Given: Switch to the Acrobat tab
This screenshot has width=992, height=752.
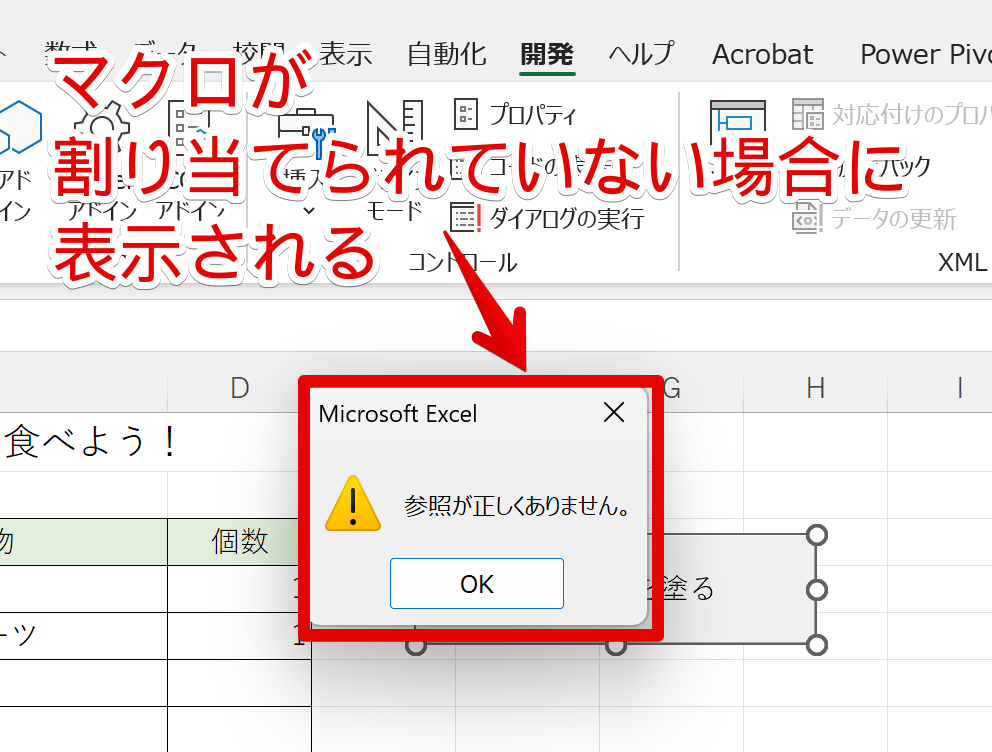Looking at the screenshot, I should tap(762, 54).
